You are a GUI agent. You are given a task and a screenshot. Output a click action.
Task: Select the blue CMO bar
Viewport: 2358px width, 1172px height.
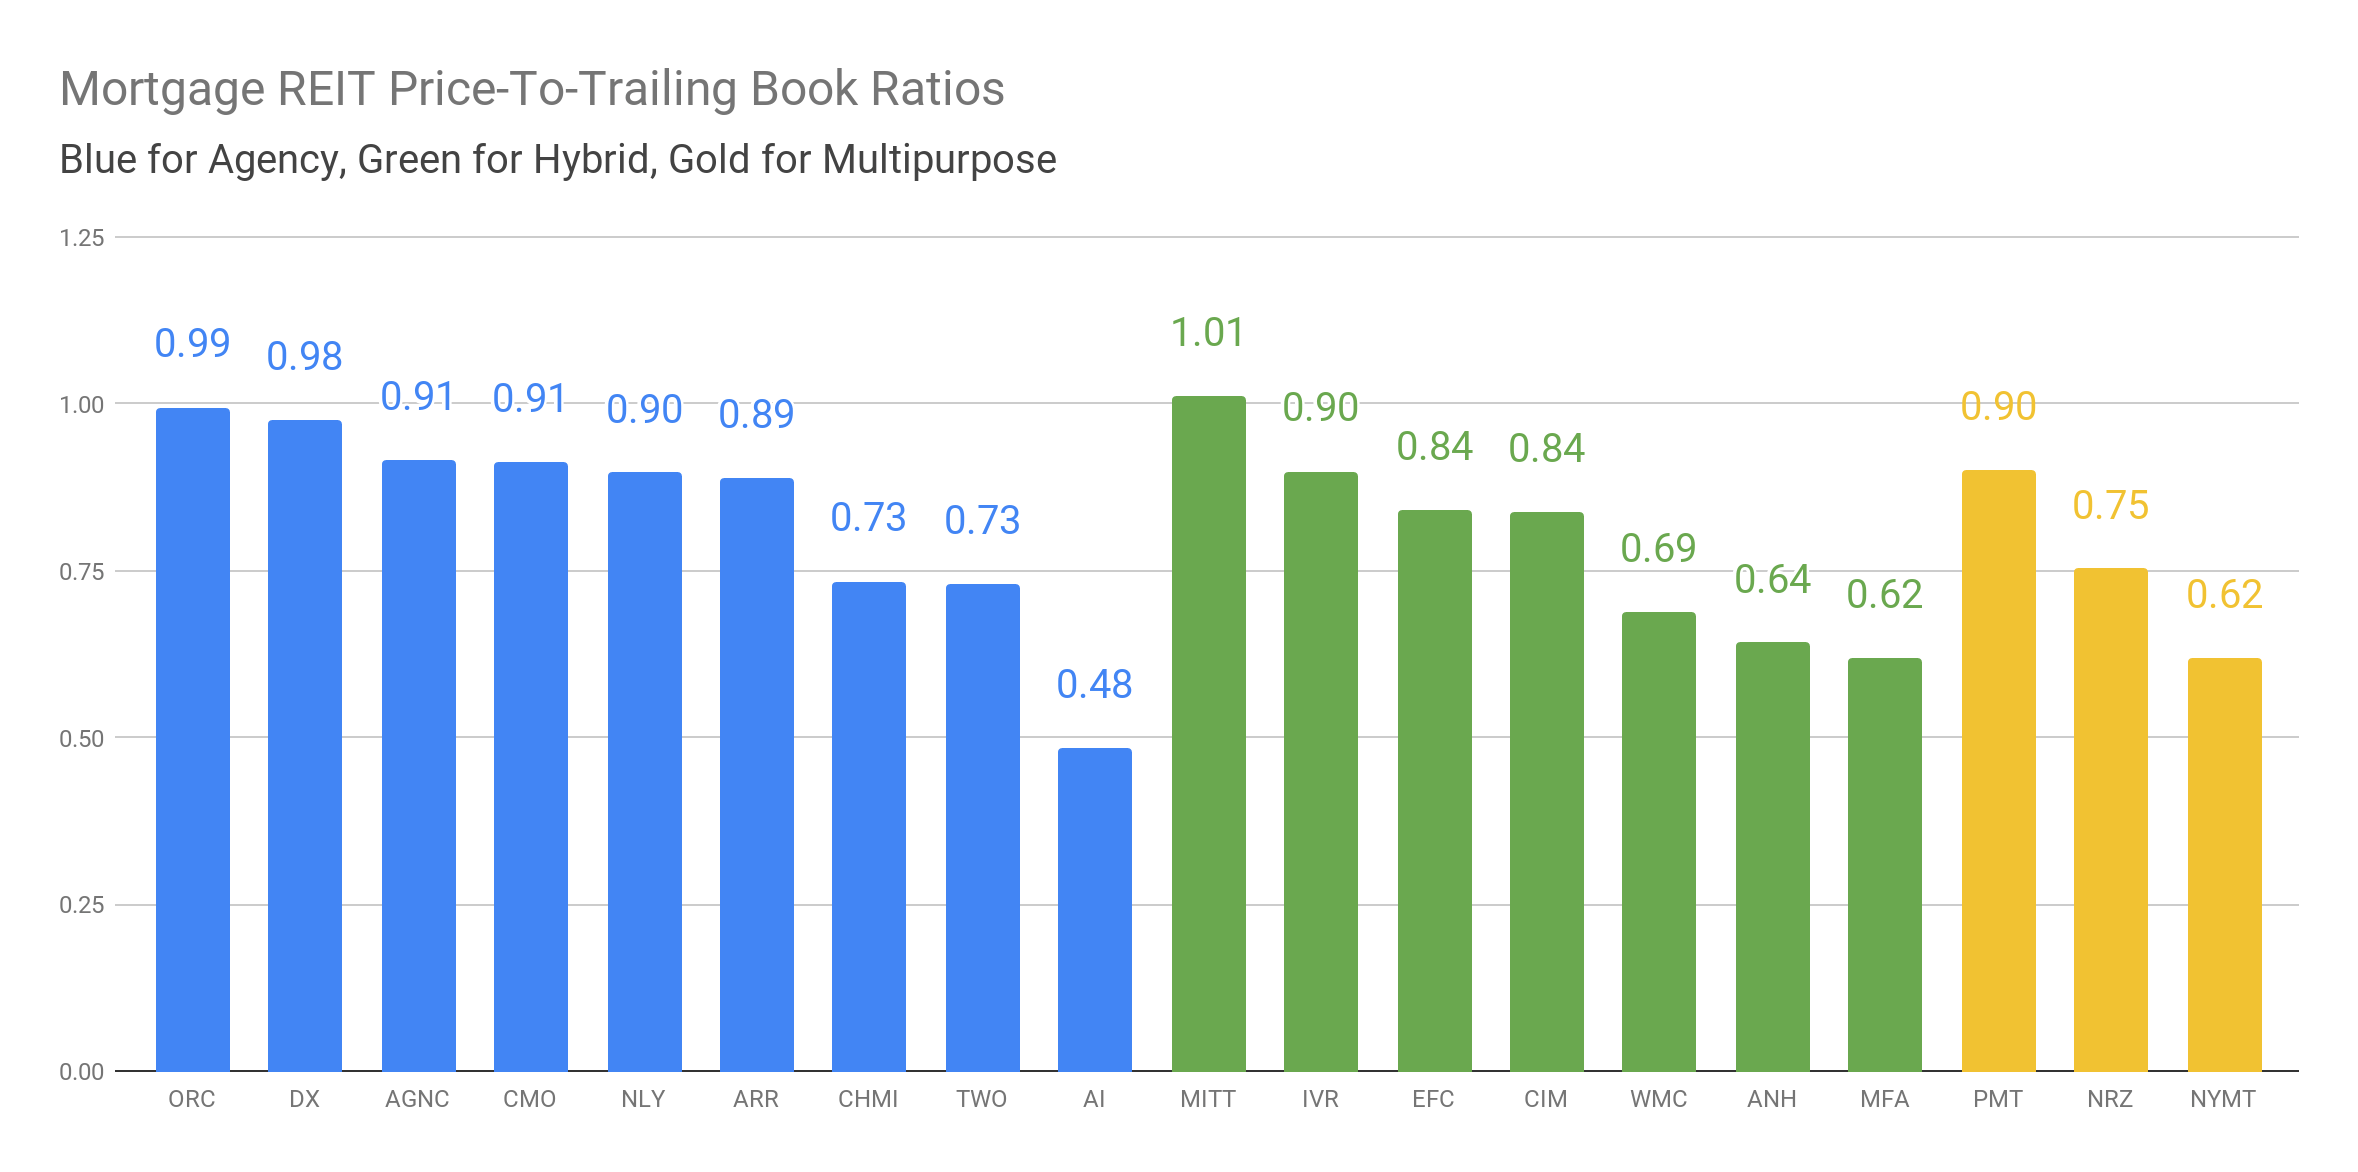click(x=531, y=766)
